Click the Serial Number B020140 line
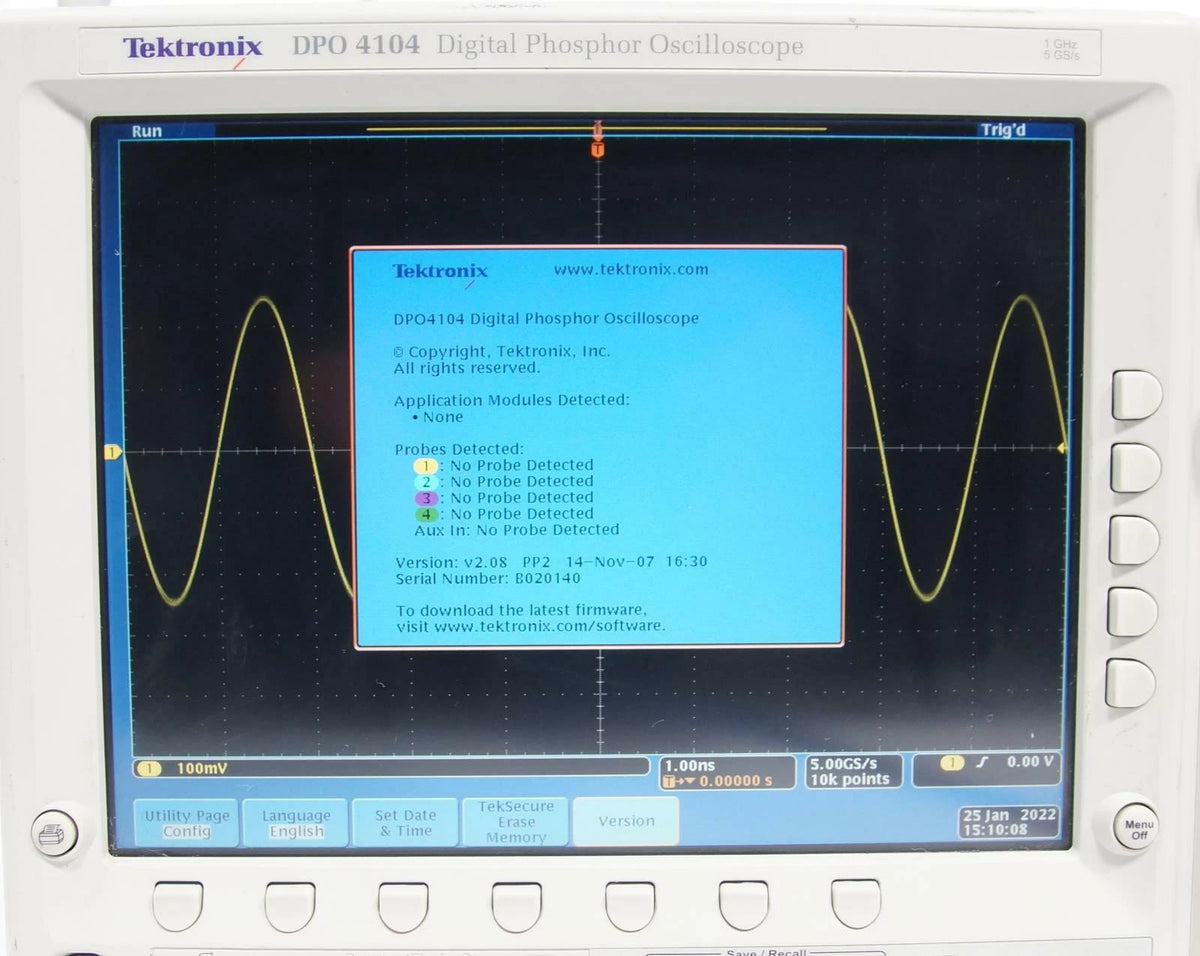The width and height of the screenshot is (1200, 956). pos(487,578)
